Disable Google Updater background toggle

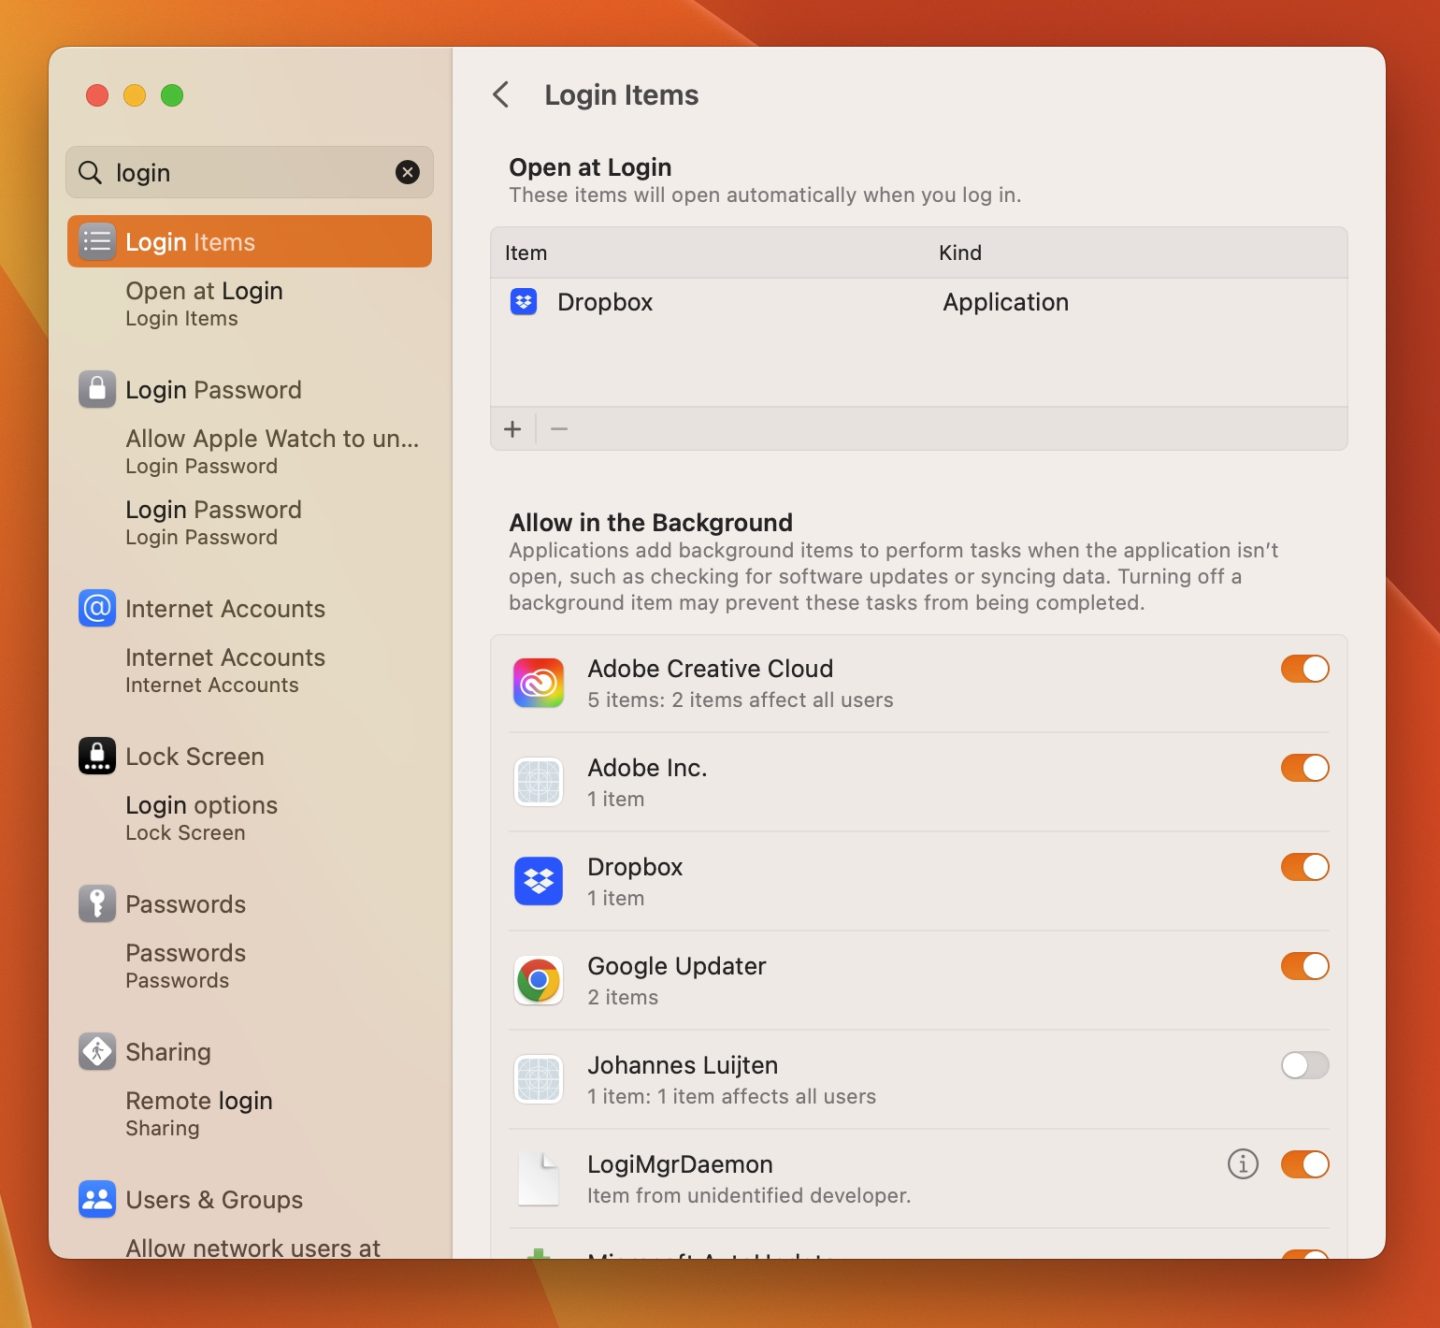tap(1305, 966)
